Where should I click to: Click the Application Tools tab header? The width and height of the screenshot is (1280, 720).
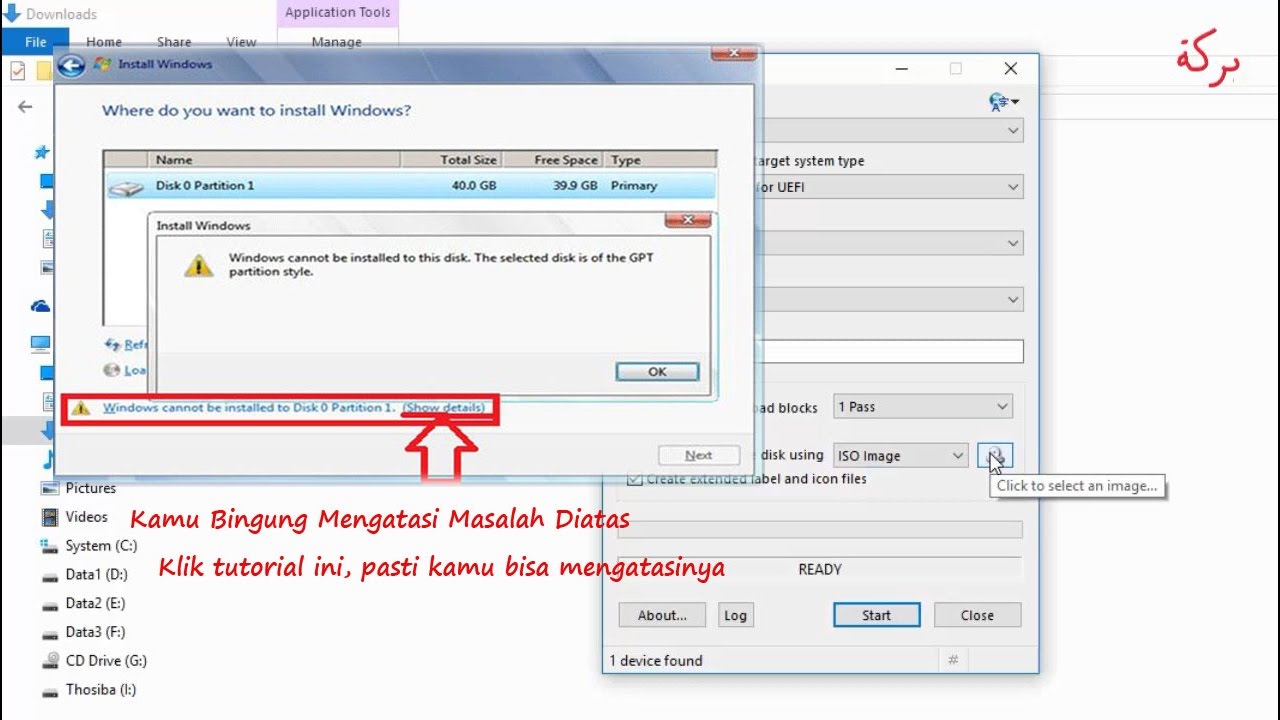337,13
